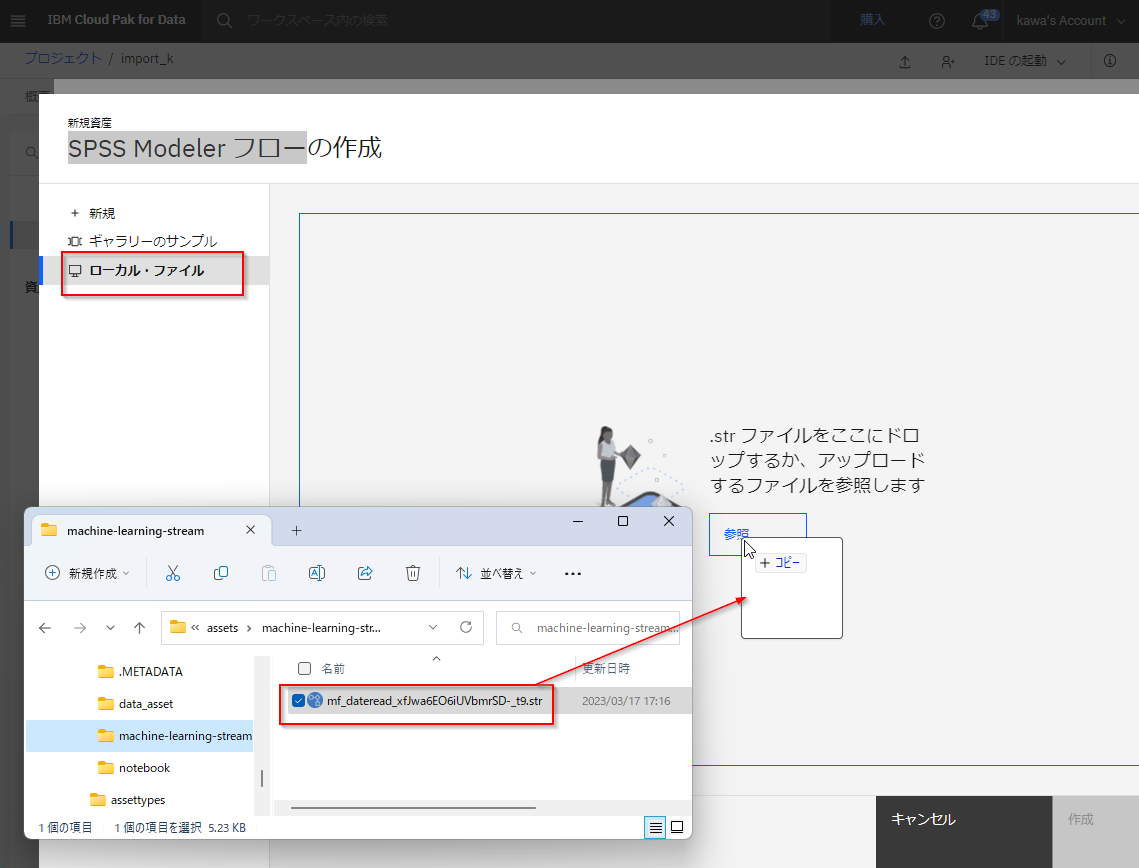The height and width of the screenshot is (868, 1139).
Task: Open the Explorer See more ellipsis menu
Action: pyautogui.click(x=572, y=573)
